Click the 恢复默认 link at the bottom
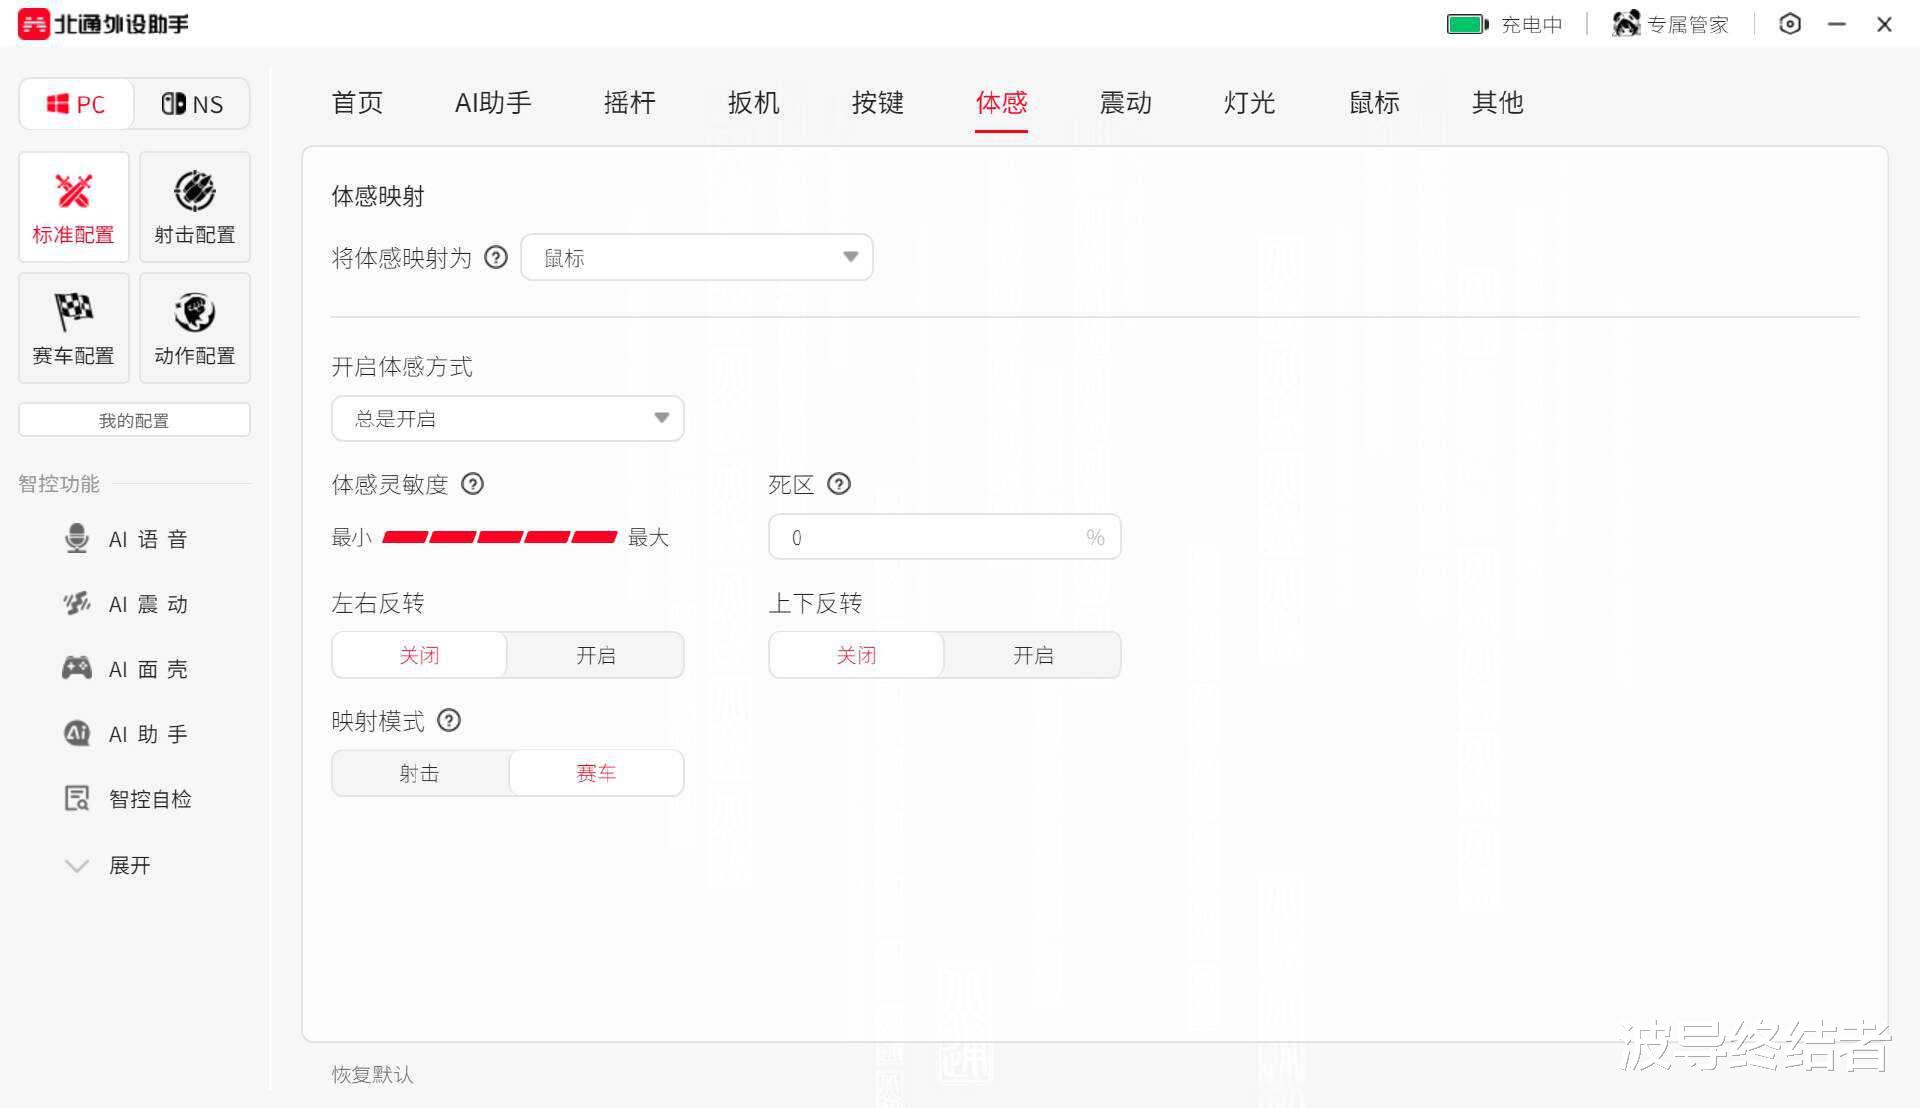The height and width of the screenshot is (1108, 1920). click(x=372, y=1074)
